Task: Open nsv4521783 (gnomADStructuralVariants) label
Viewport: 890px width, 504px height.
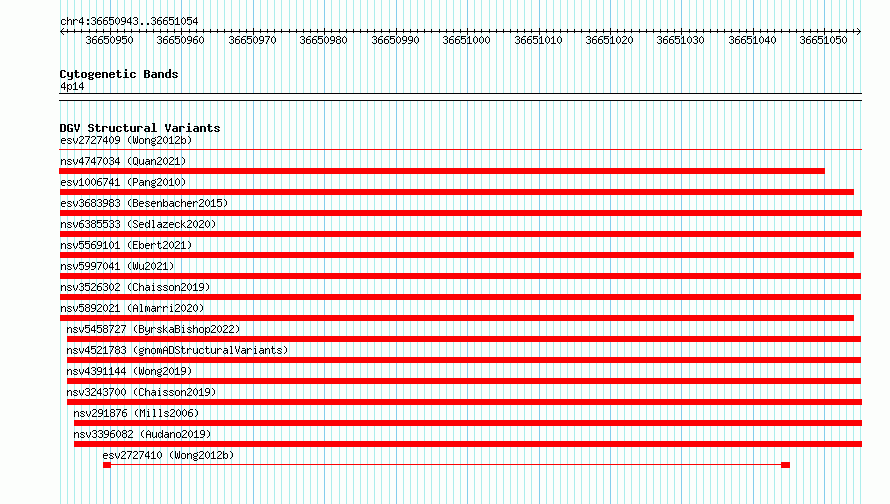Action: point(177,350)
